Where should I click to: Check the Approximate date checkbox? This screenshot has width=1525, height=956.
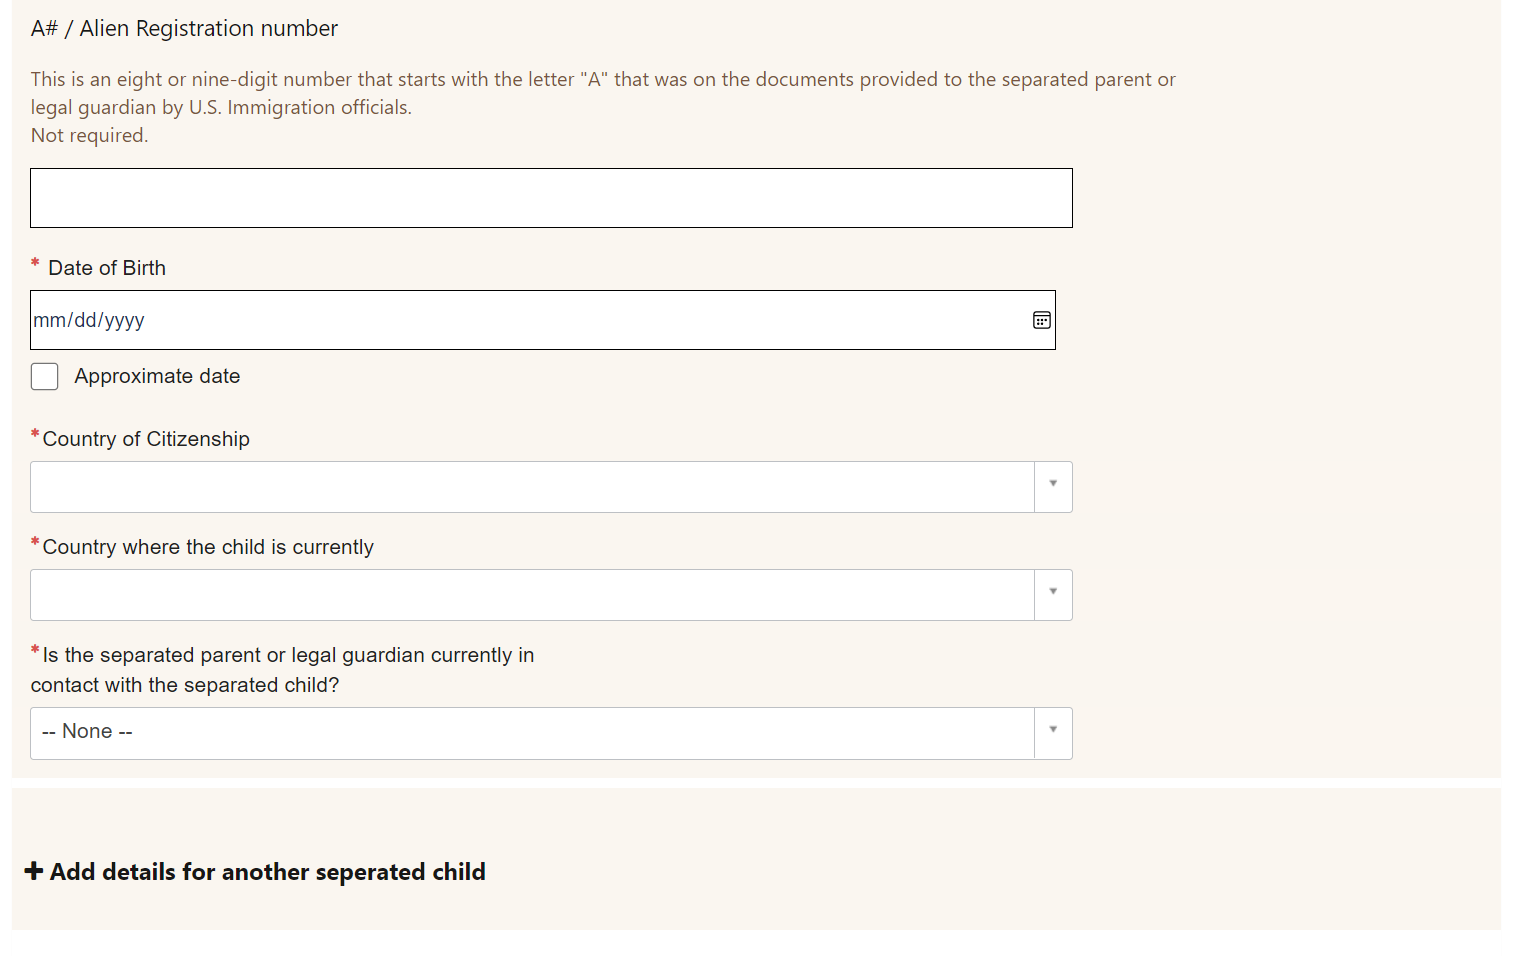point(45,376)
